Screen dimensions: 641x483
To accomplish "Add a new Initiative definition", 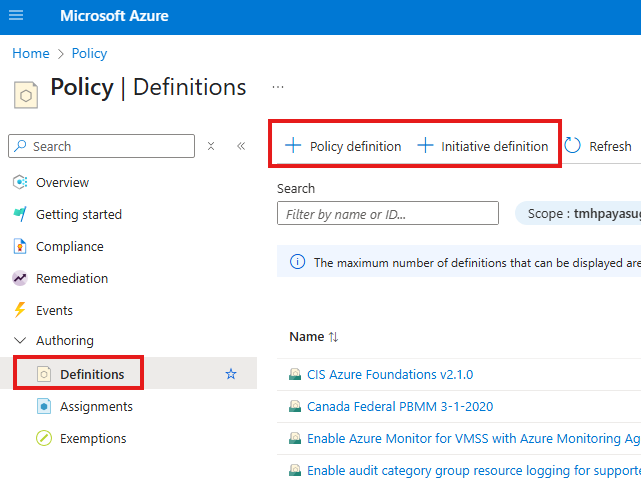I will [x=482, y=146].
